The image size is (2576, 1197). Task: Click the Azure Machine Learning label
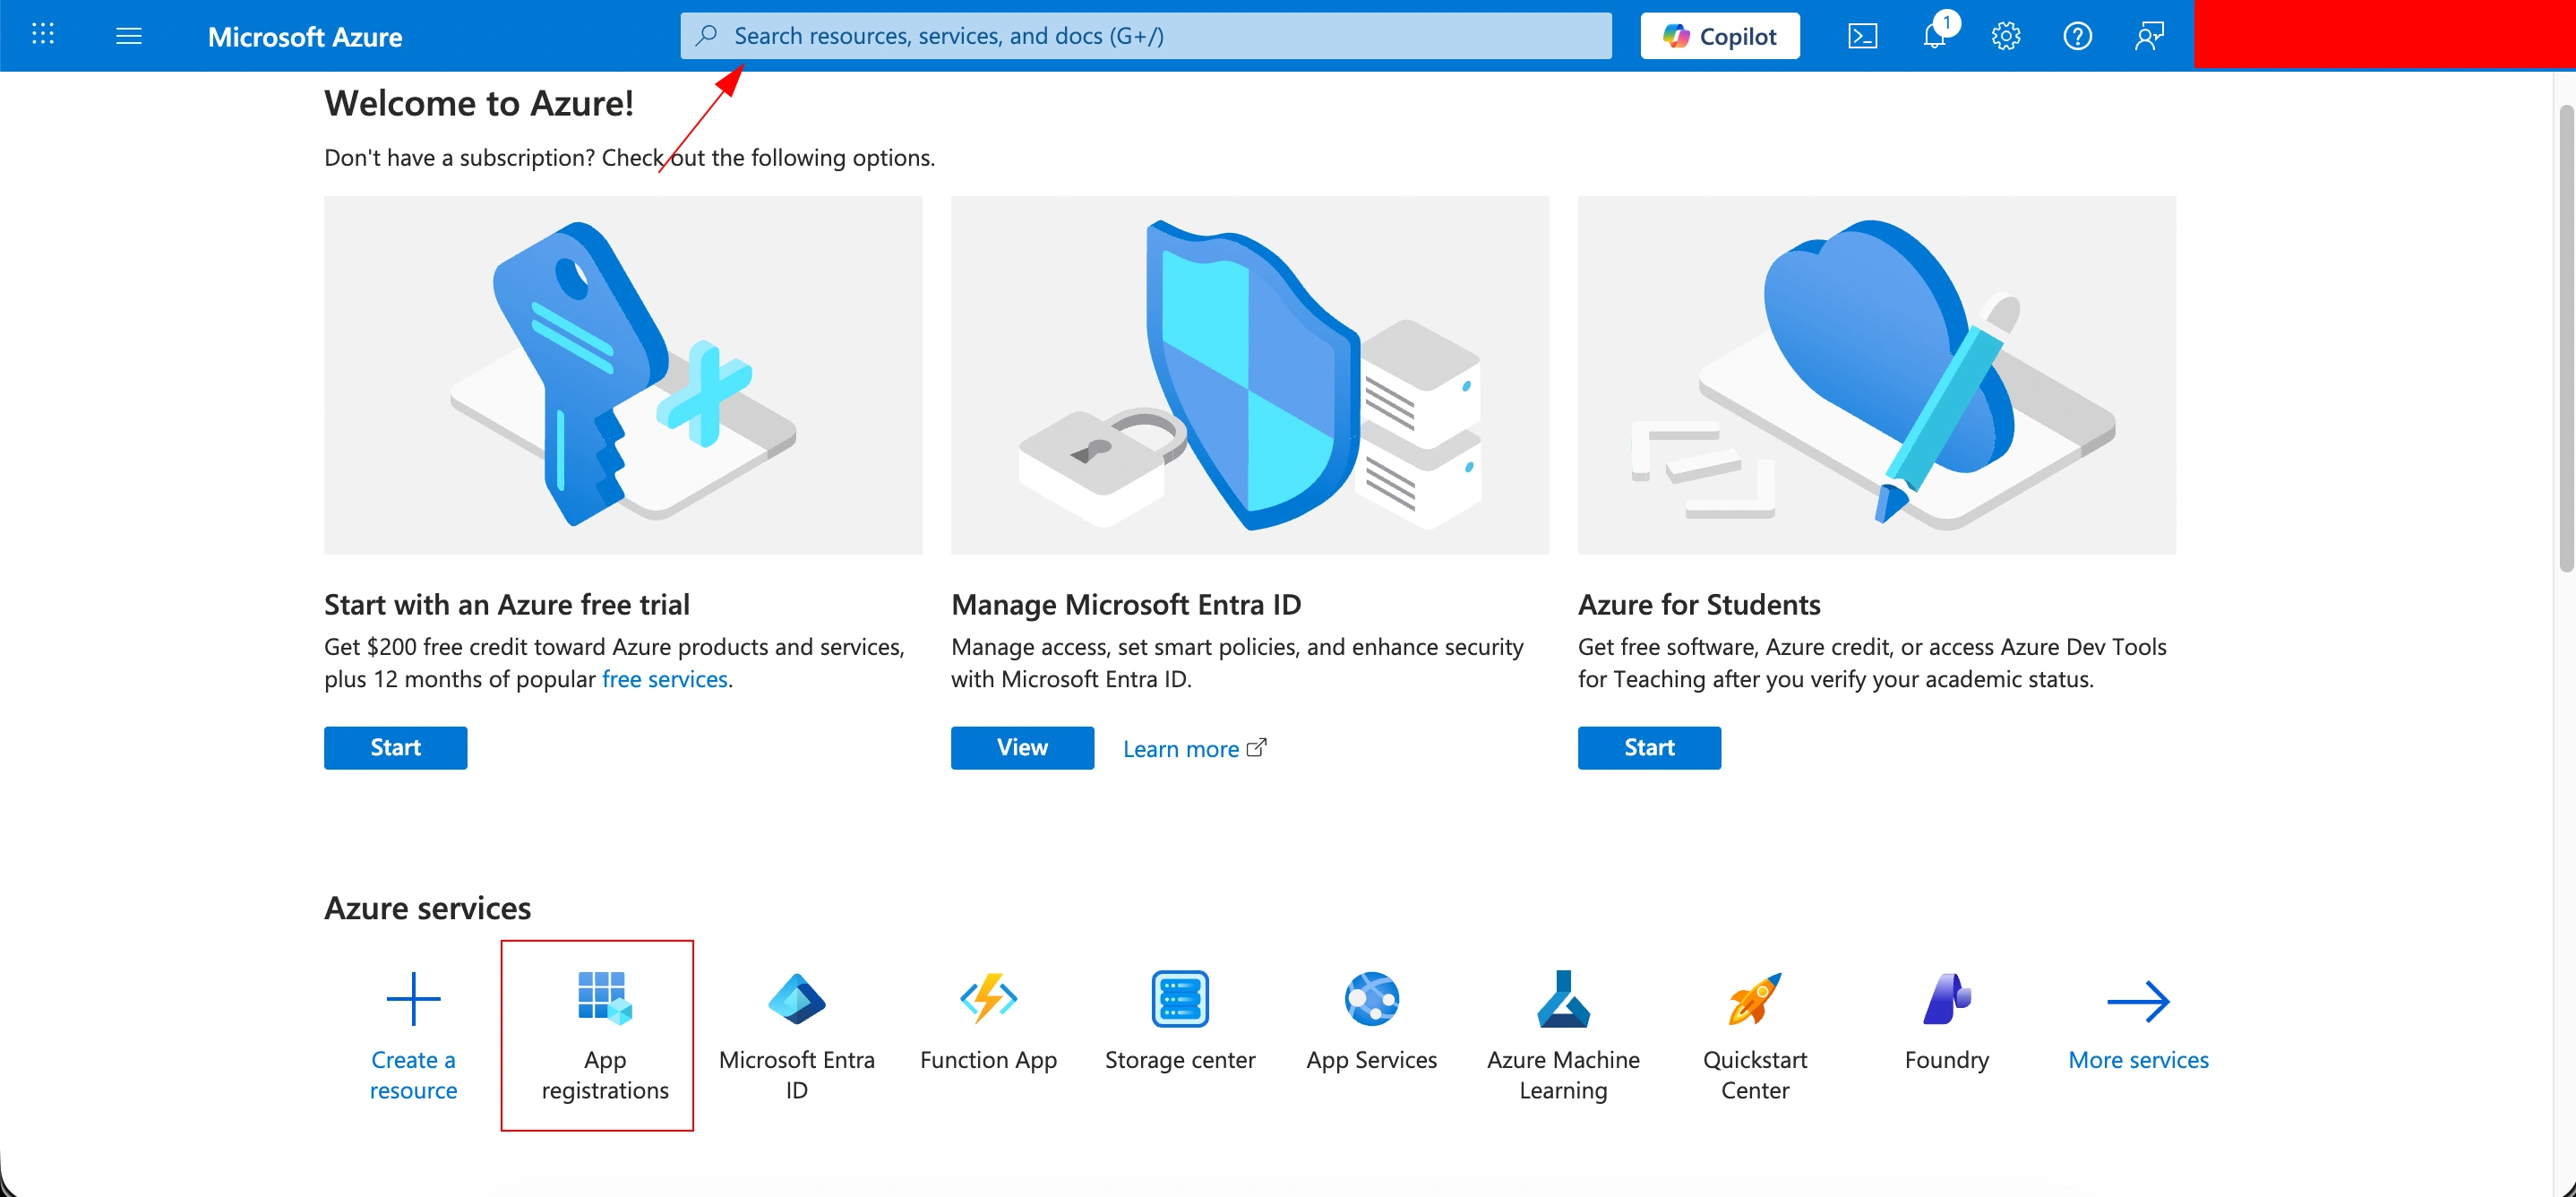click(x=1564, y=1075)
